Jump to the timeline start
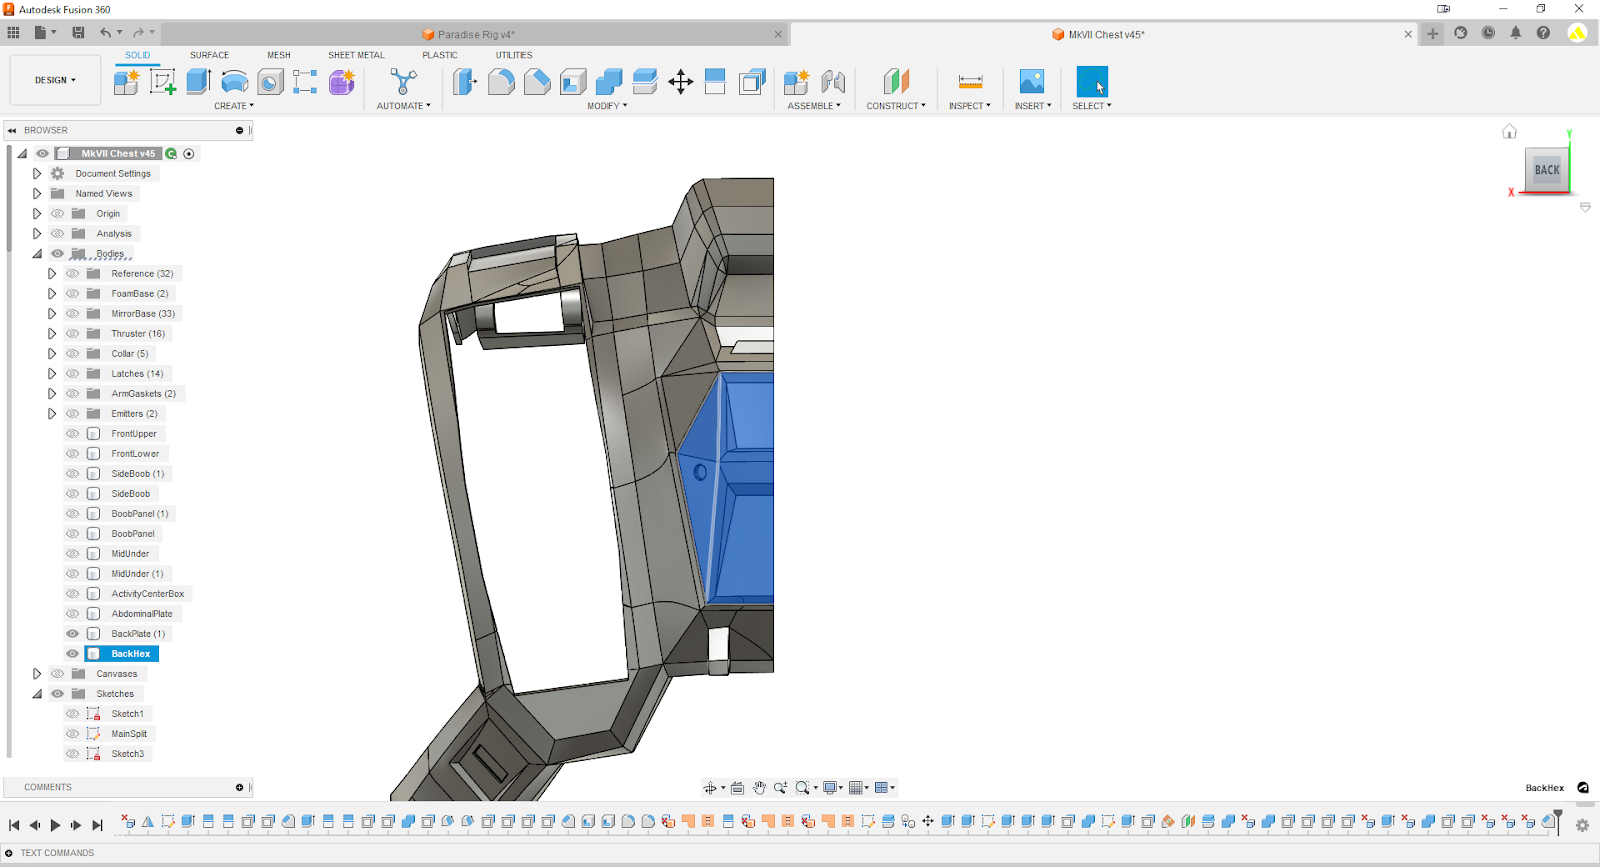The width and height of the screenshot is (1600, 867). tap(14, 825)
